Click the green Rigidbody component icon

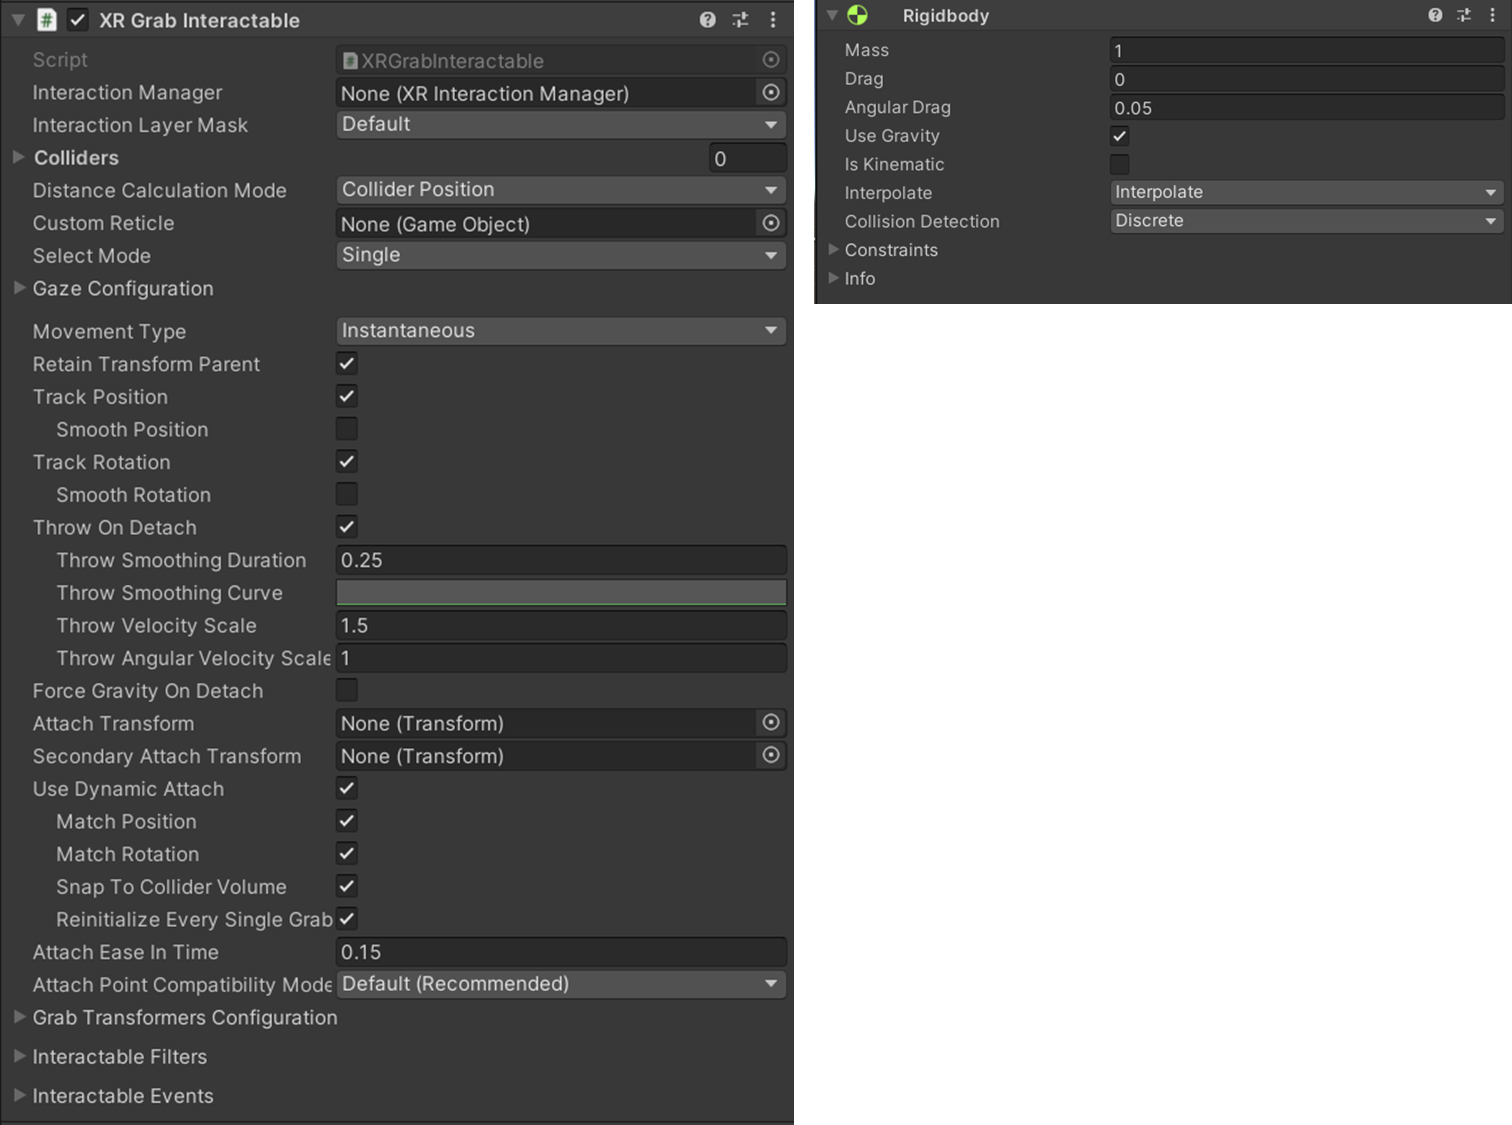click(858, 15)
